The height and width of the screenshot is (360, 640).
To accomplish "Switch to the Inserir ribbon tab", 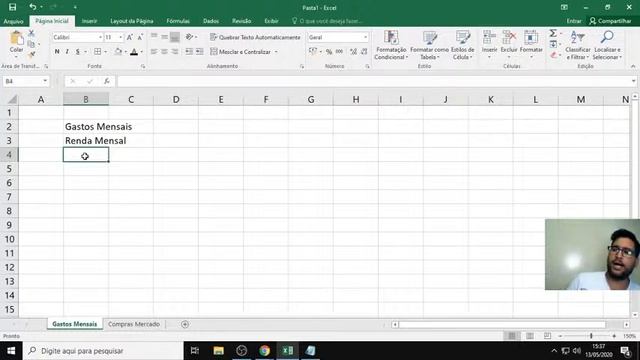I will [x=89, y=21].
